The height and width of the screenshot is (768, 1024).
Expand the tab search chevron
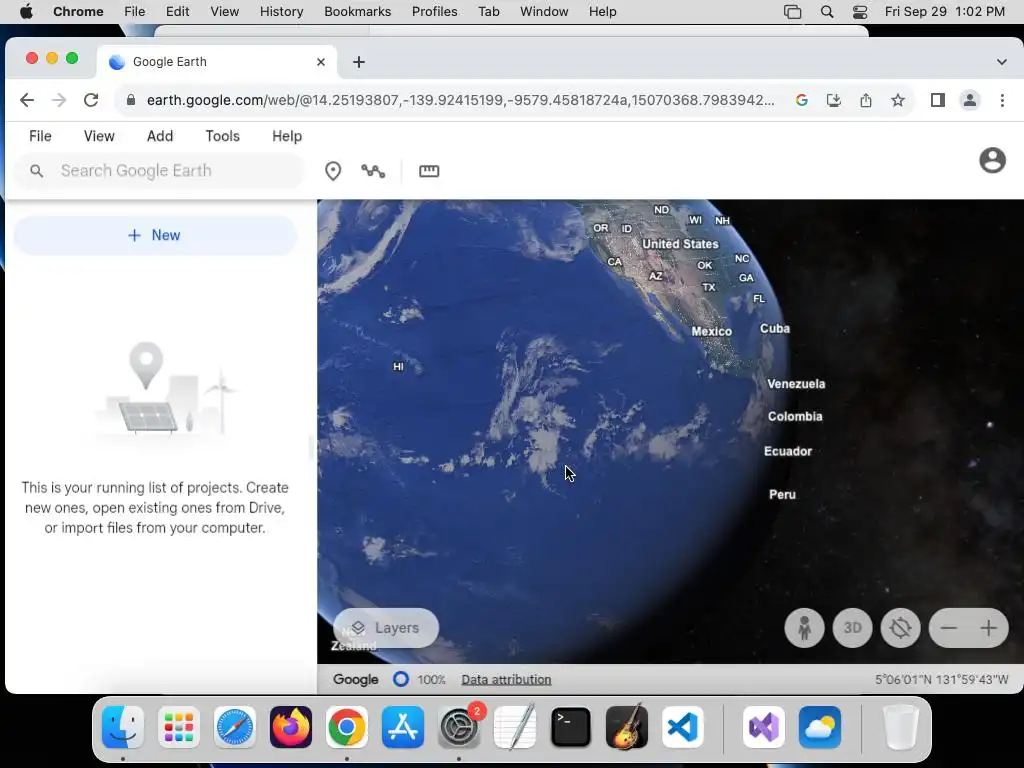(x=1001, y=61)
